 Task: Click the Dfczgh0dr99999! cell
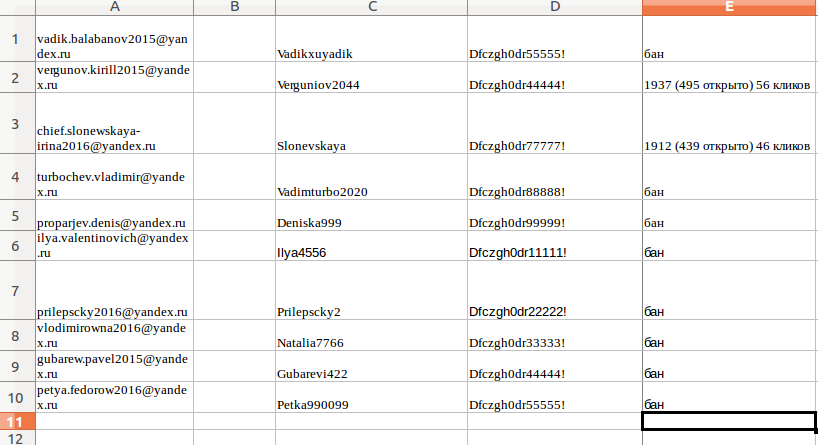[x=555, y=215]
